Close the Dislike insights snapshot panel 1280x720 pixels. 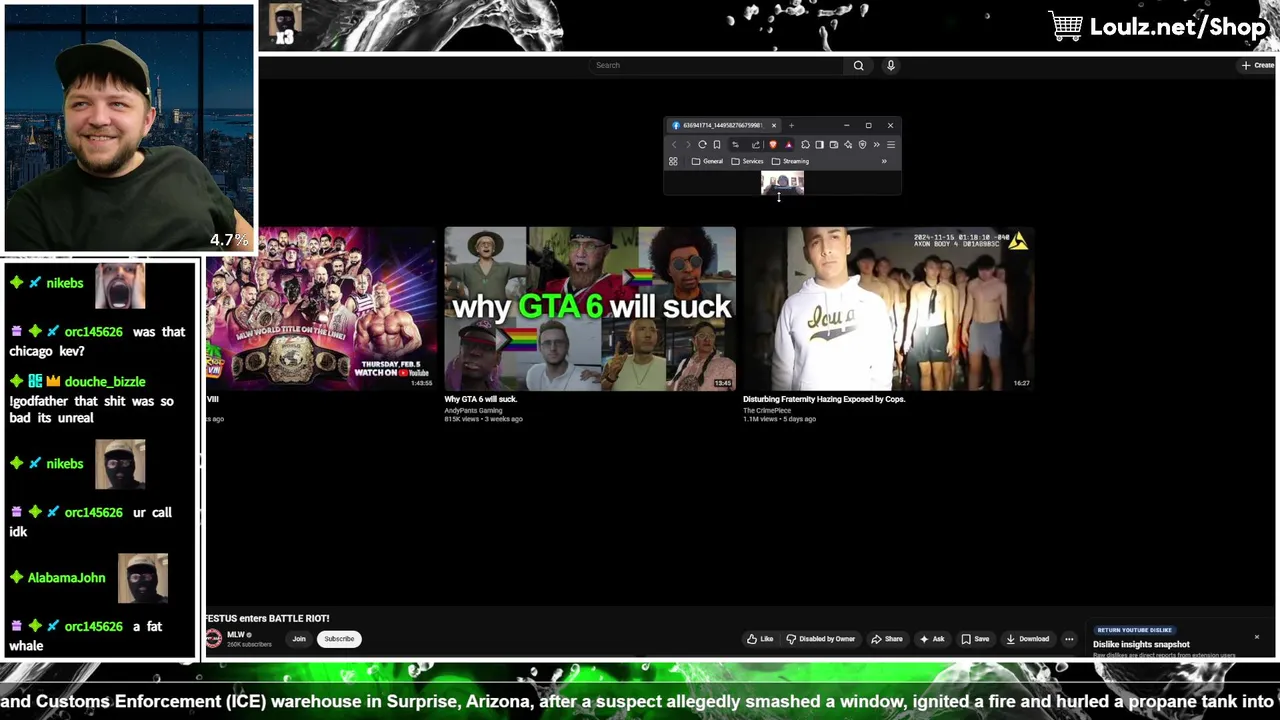(1257, 637)
